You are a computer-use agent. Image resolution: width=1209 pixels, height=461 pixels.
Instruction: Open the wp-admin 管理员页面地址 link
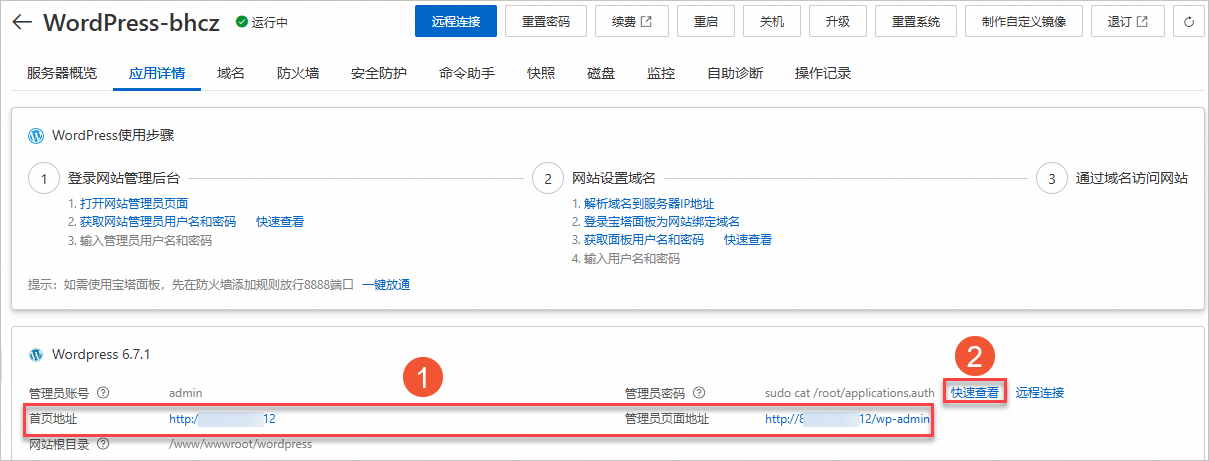[848, 419]
